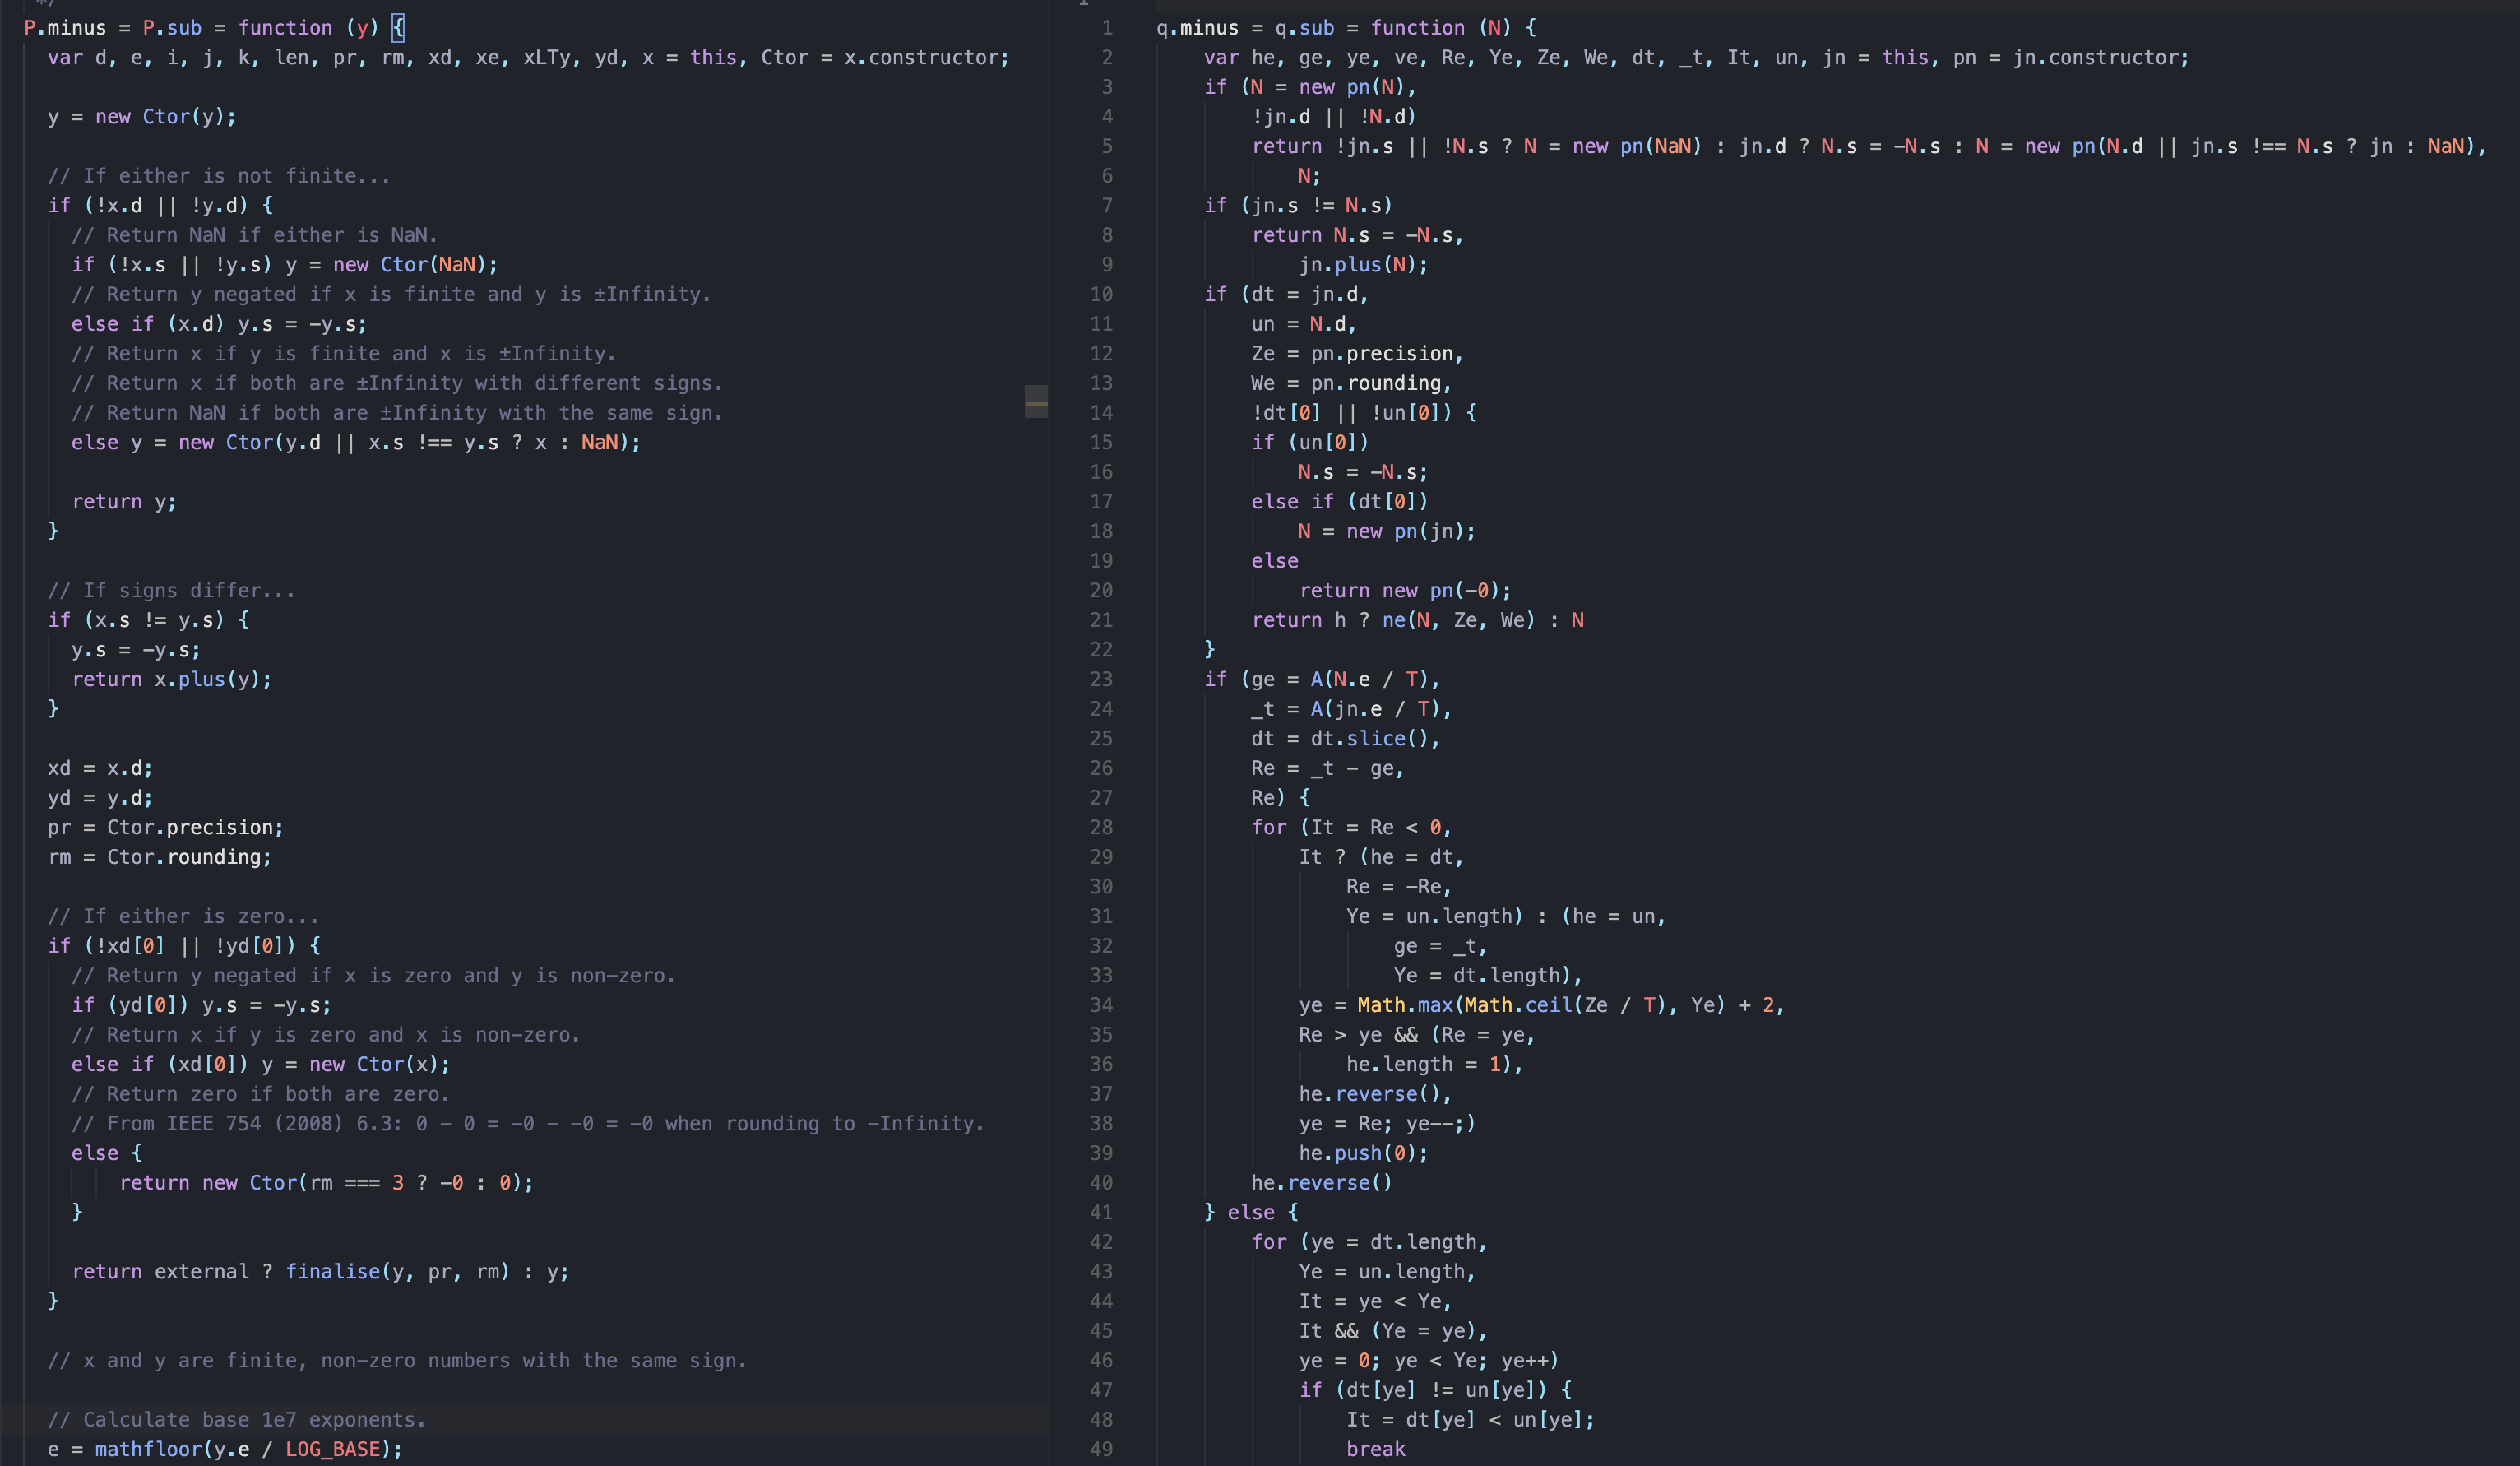The width and height of the screenshot is (2520, 1466).
Task: Click 'Math.ceil' in the right pane
Action: (x=1518, y=1005)
